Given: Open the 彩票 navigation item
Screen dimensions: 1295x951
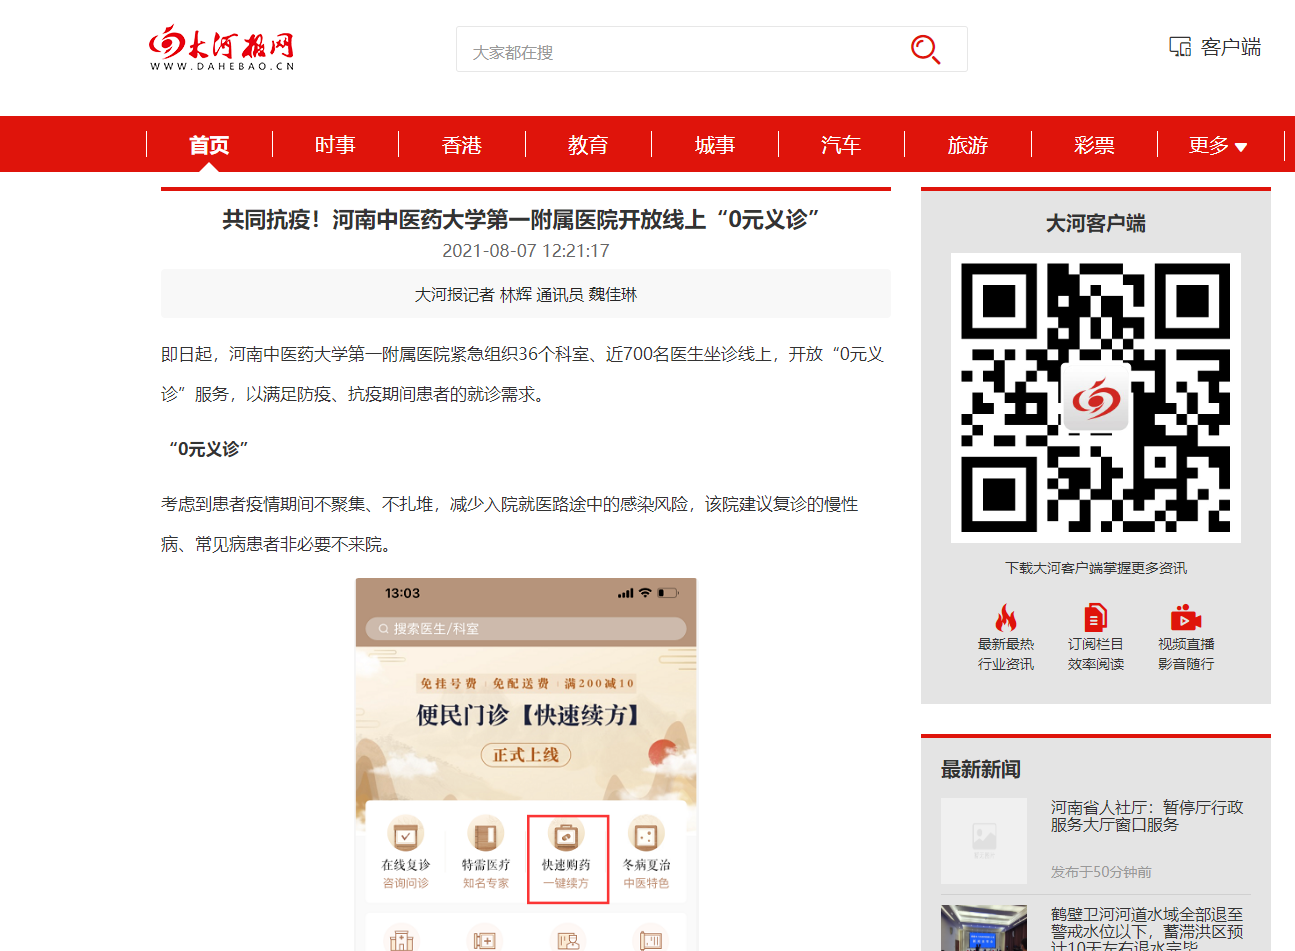Looking at the screenshot, I should (x=1094, y=145).
